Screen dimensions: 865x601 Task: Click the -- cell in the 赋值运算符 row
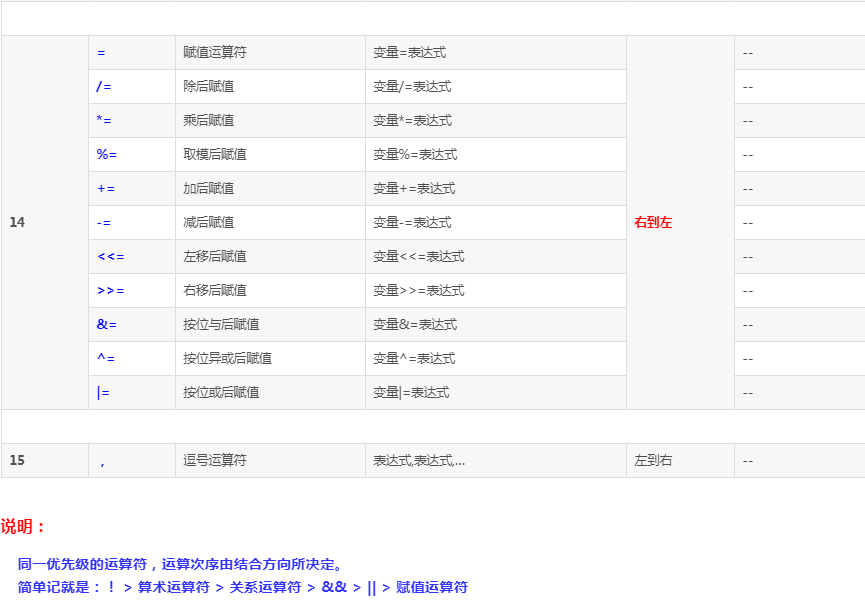tap(799, 53)
